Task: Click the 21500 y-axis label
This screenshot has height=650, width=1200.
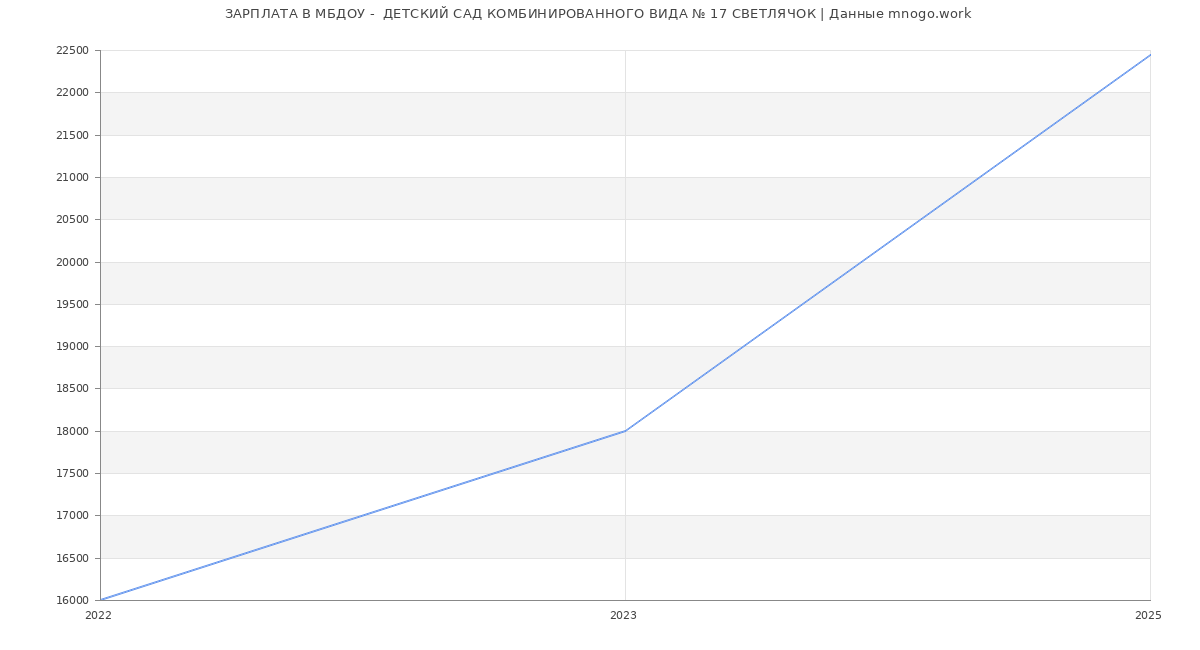Action: [x=72, y=135]
